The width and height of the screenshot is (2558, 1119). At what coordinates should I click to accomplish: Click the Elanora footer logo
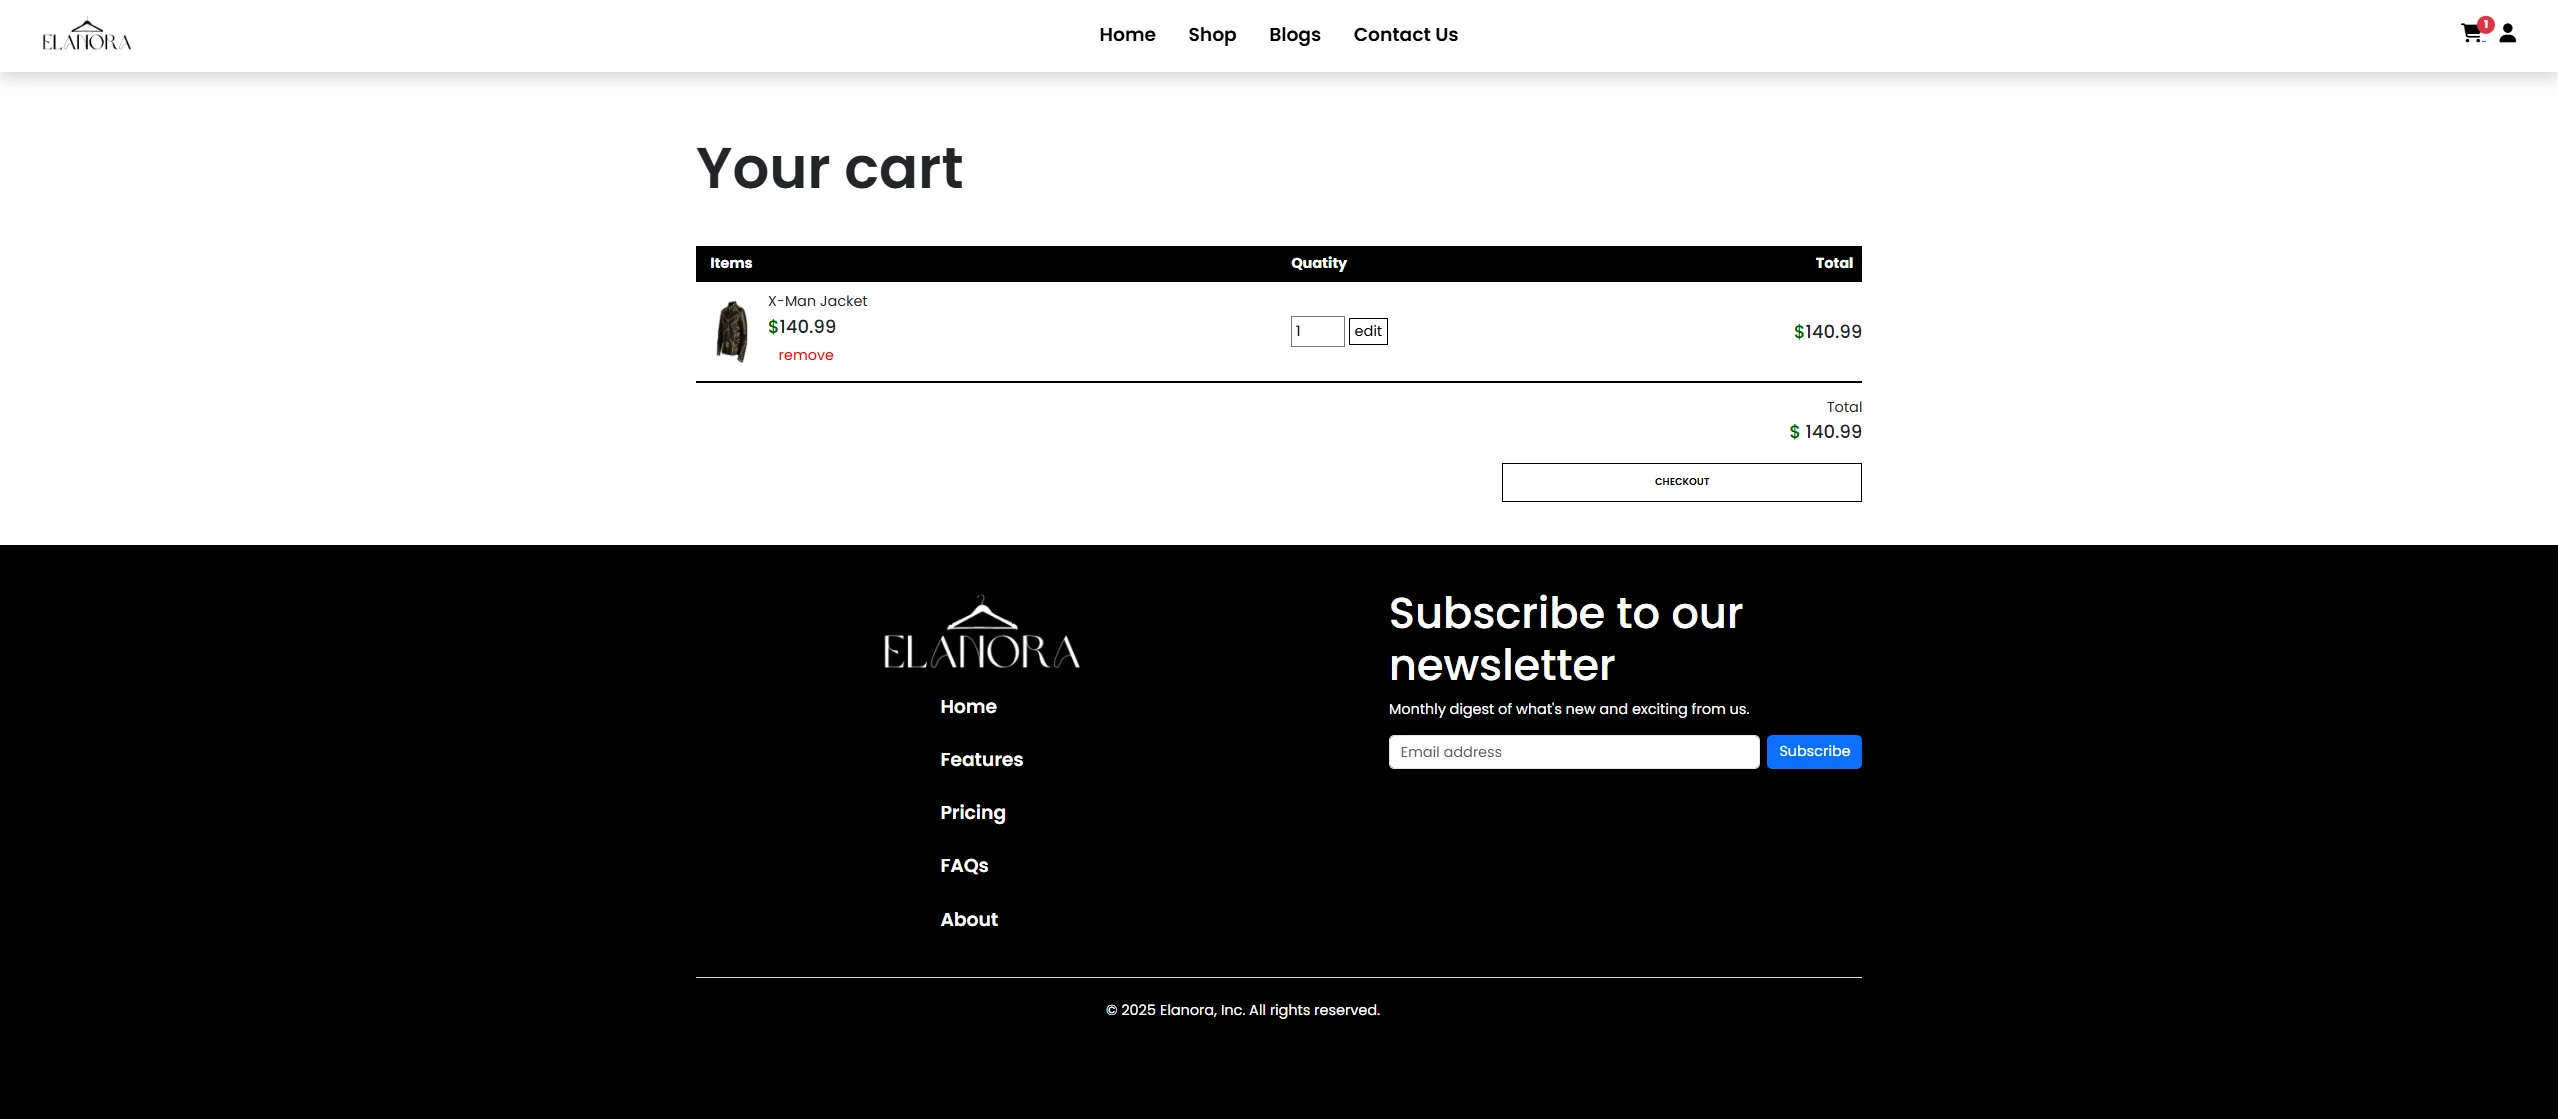coord(981,633)
